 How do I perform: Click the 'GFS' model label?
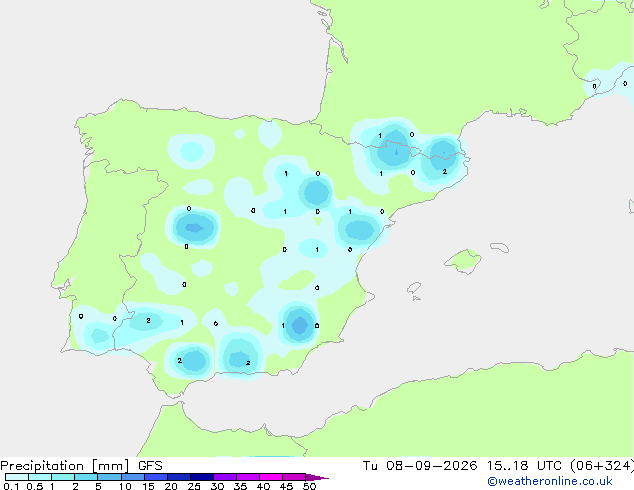point(150,466)
